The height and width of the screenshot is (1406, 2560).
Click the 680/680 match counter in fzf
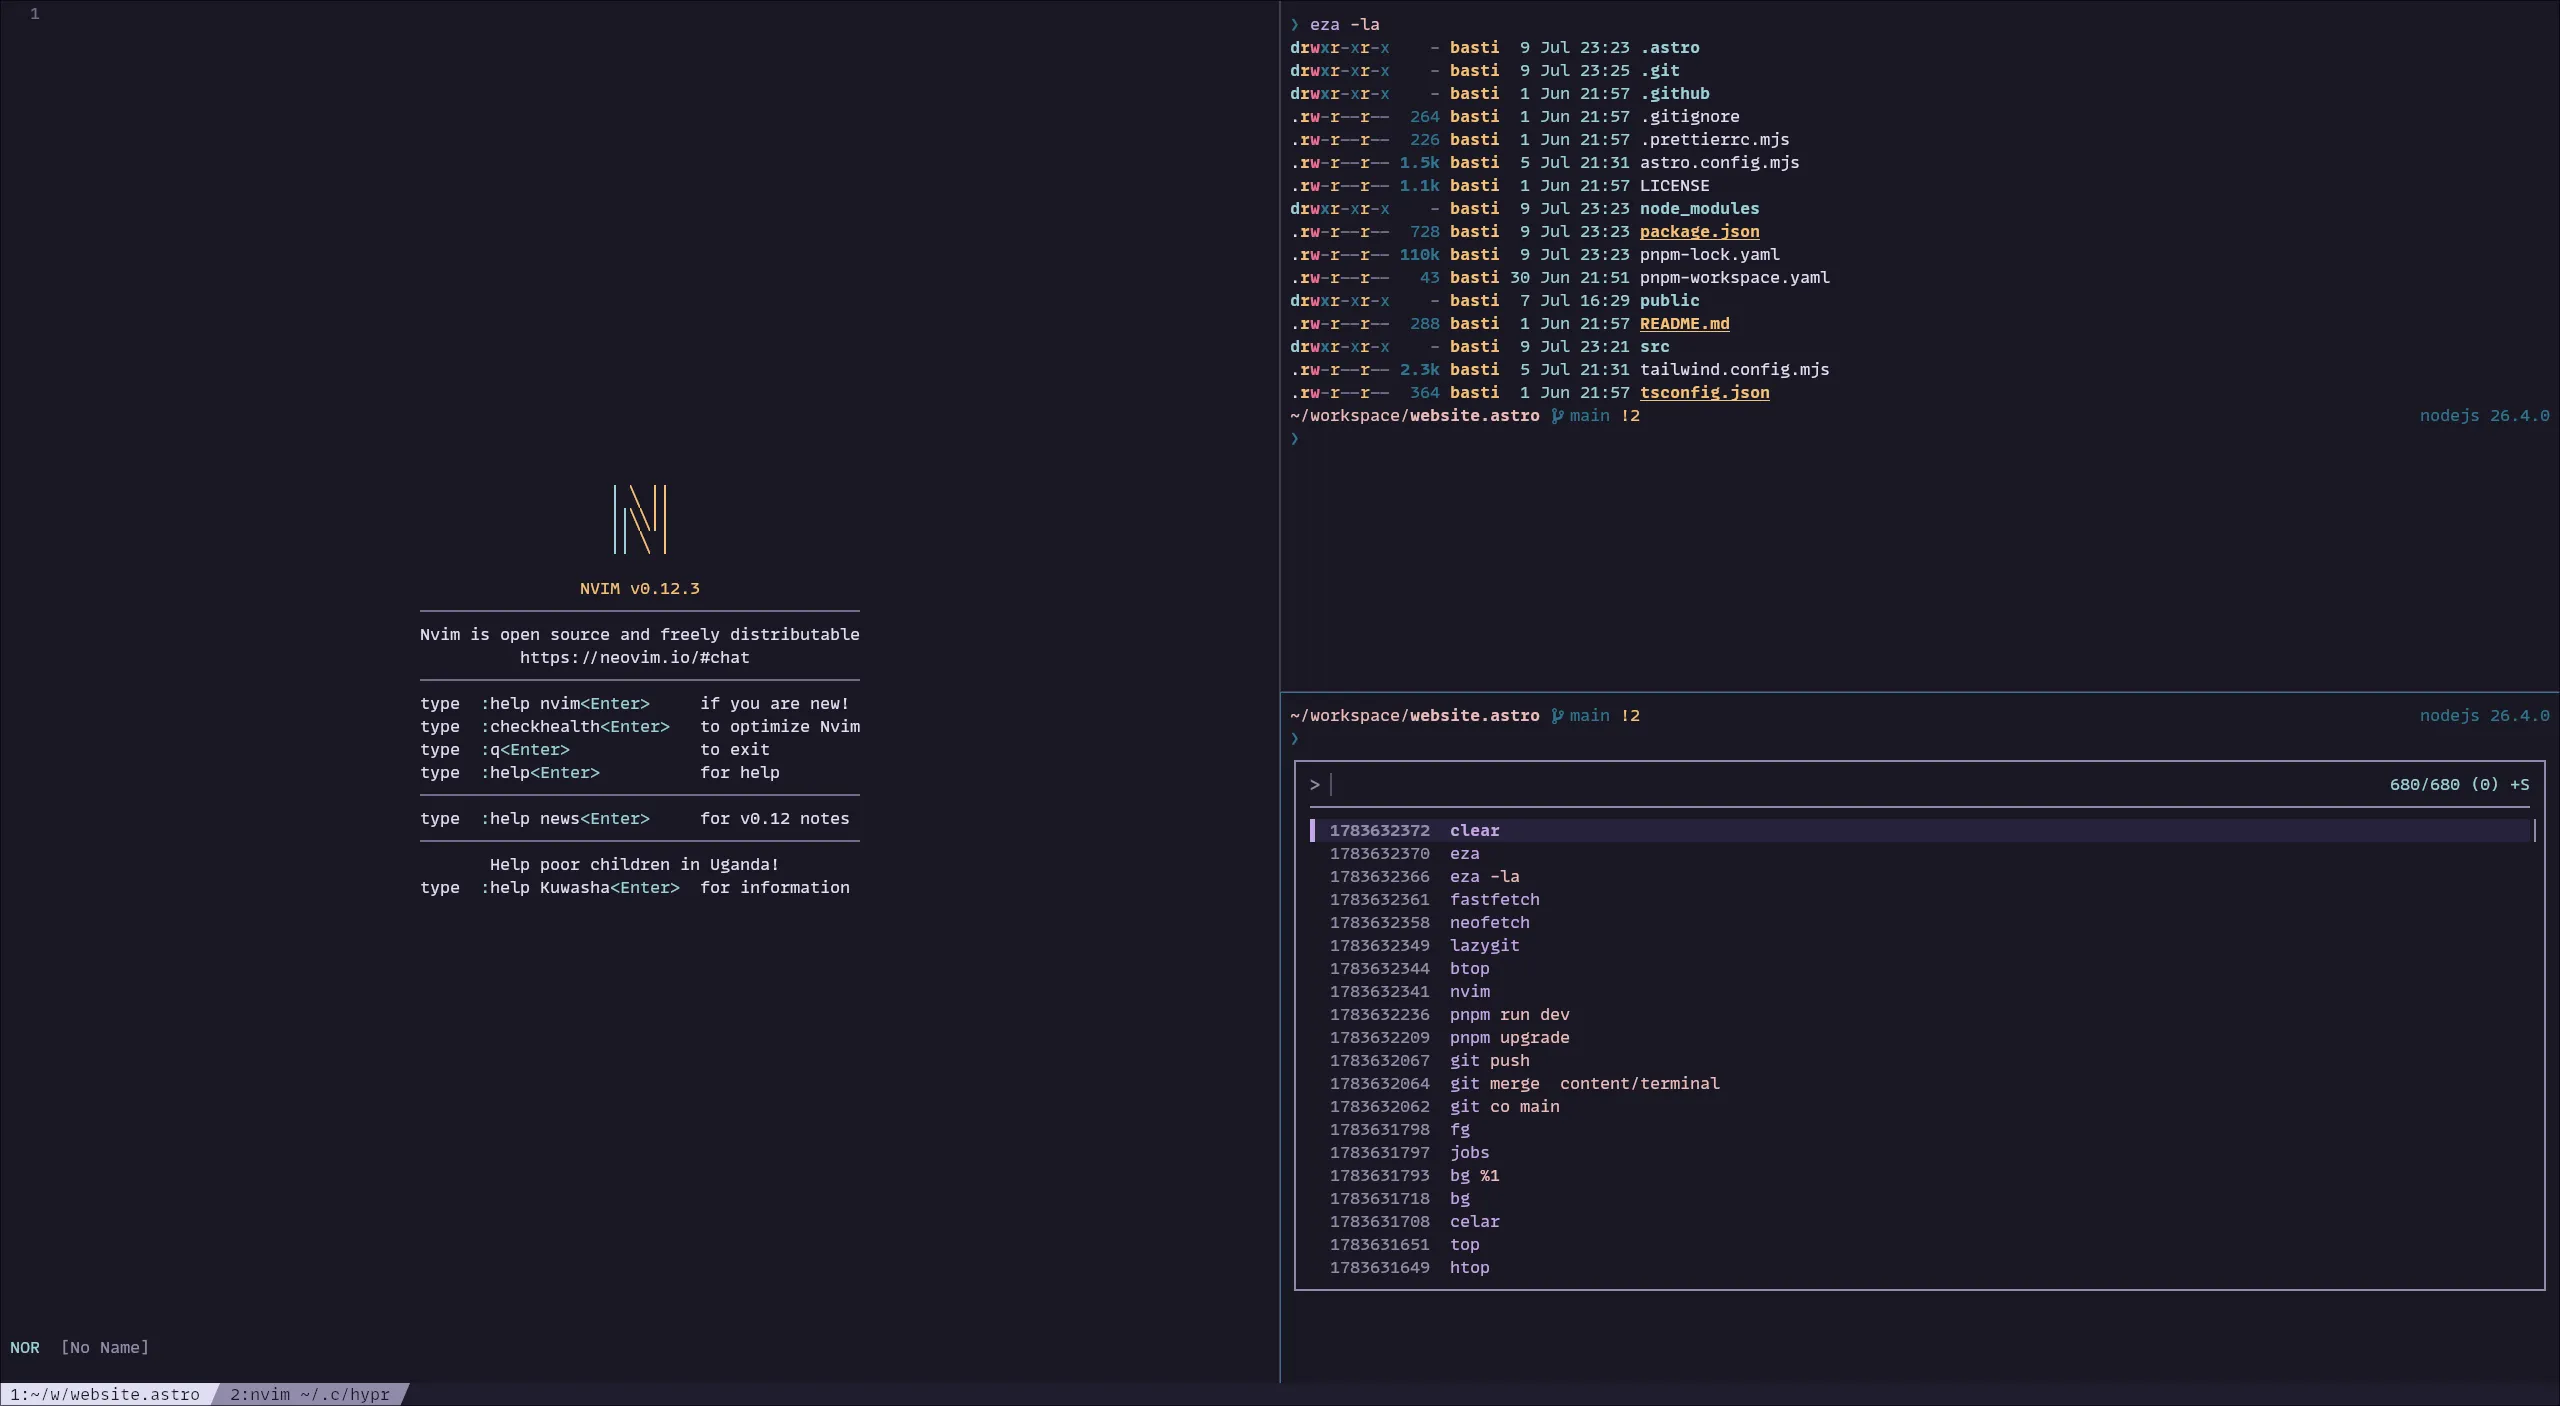click(2424, 785)
